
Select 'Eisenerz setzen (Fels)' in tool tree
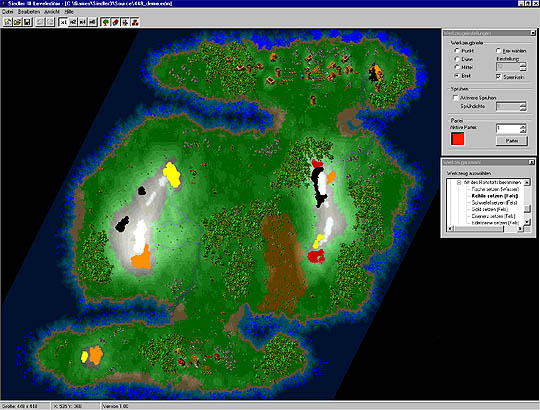pyautogui.click(x=493, y=216)
